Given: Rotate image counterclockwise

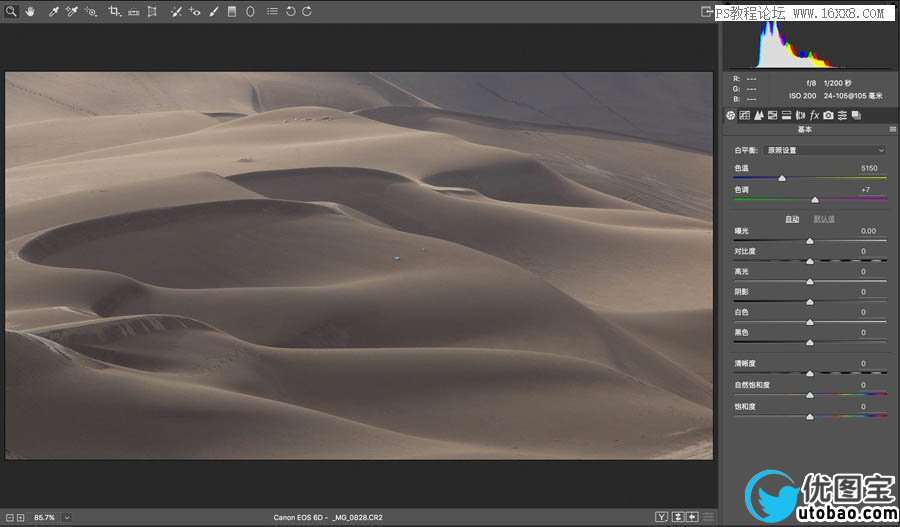Looking at the screenshot, I should point(290,11).
